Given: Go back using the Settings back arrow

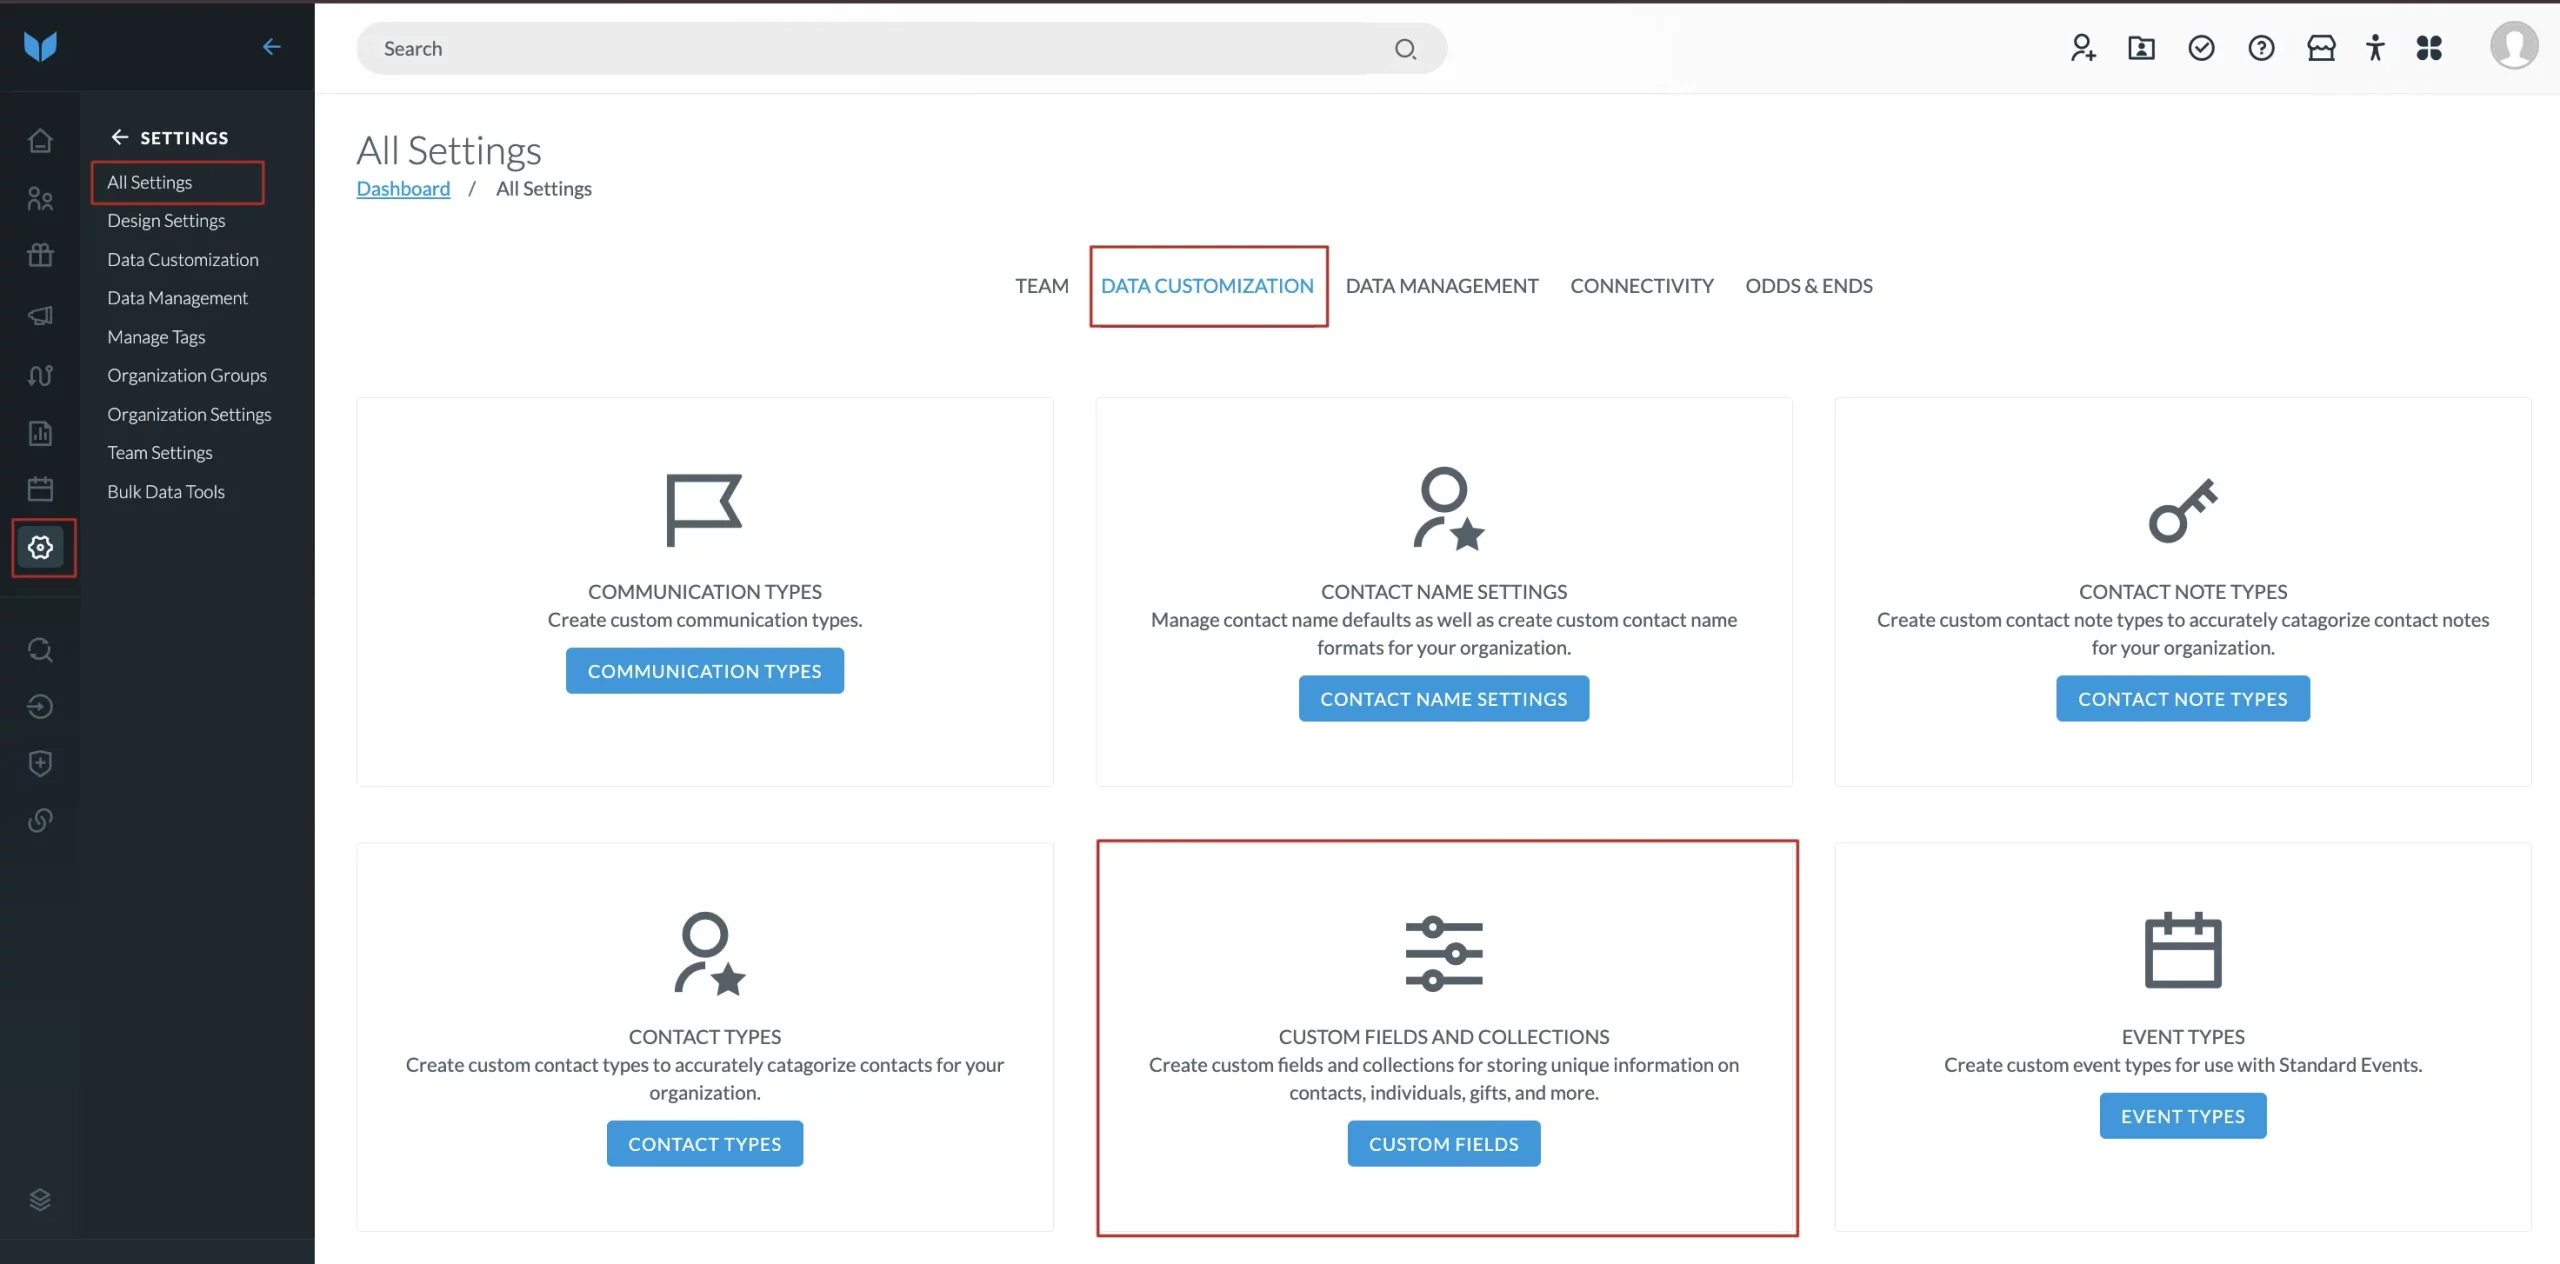Looking at the screenshot, I should [x=120, y=137].
